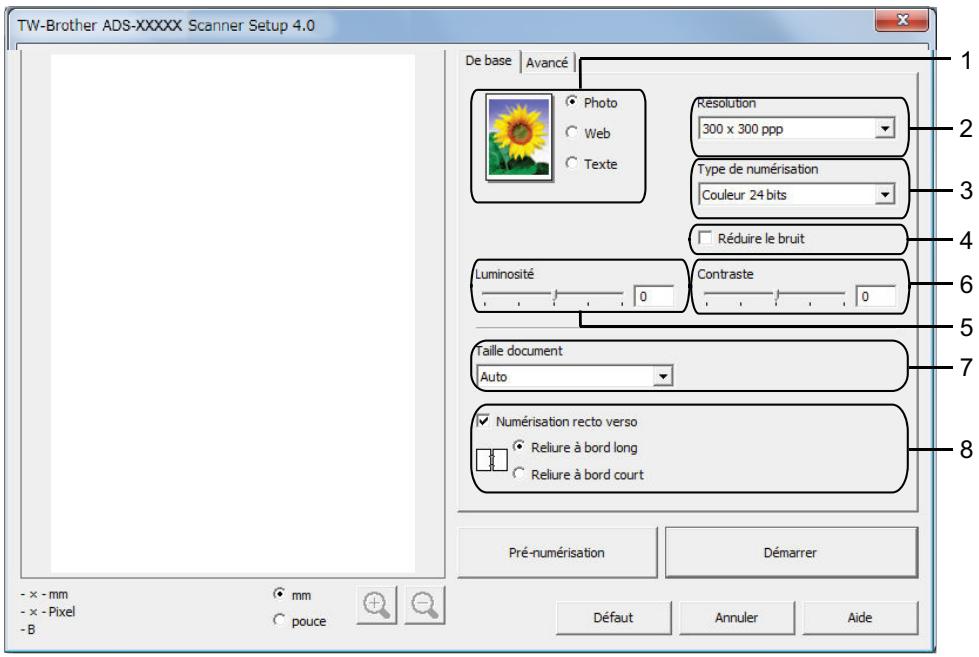Select Reliure à bord court option
The image size is (979, 657).
518,473
